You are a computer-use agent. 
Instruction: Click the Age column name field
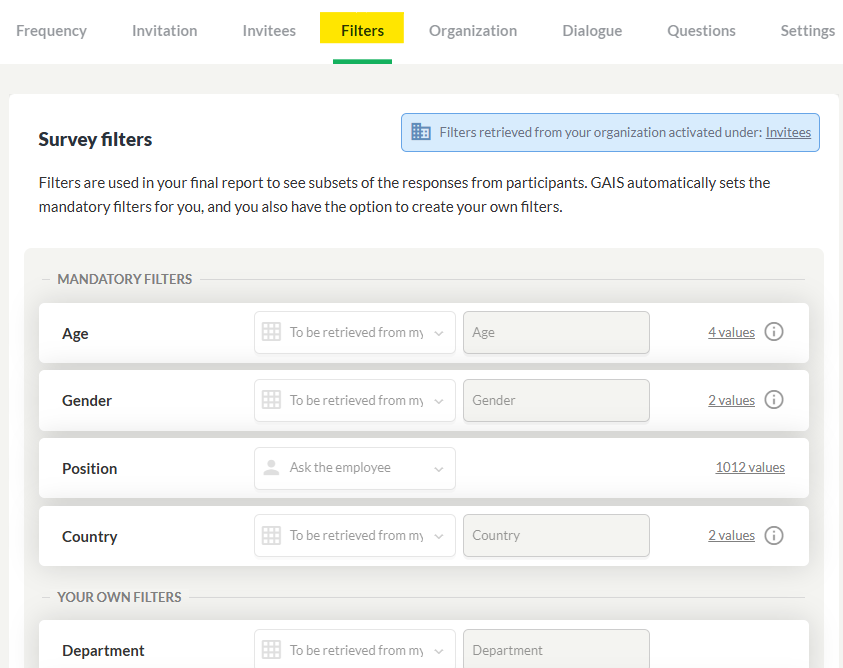(x=556, y=332)
